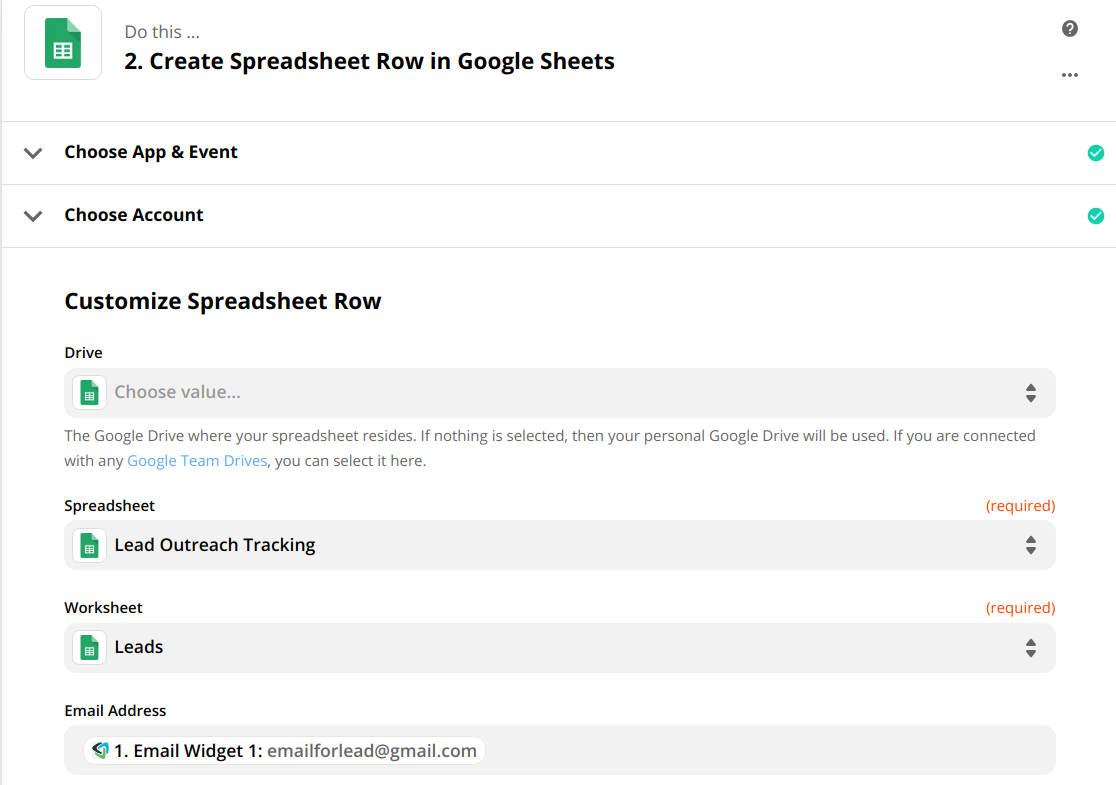Click the up-down arrows on the Drive field
This screenshot has height=785, width=1116.
click(x=1031, y=393)
